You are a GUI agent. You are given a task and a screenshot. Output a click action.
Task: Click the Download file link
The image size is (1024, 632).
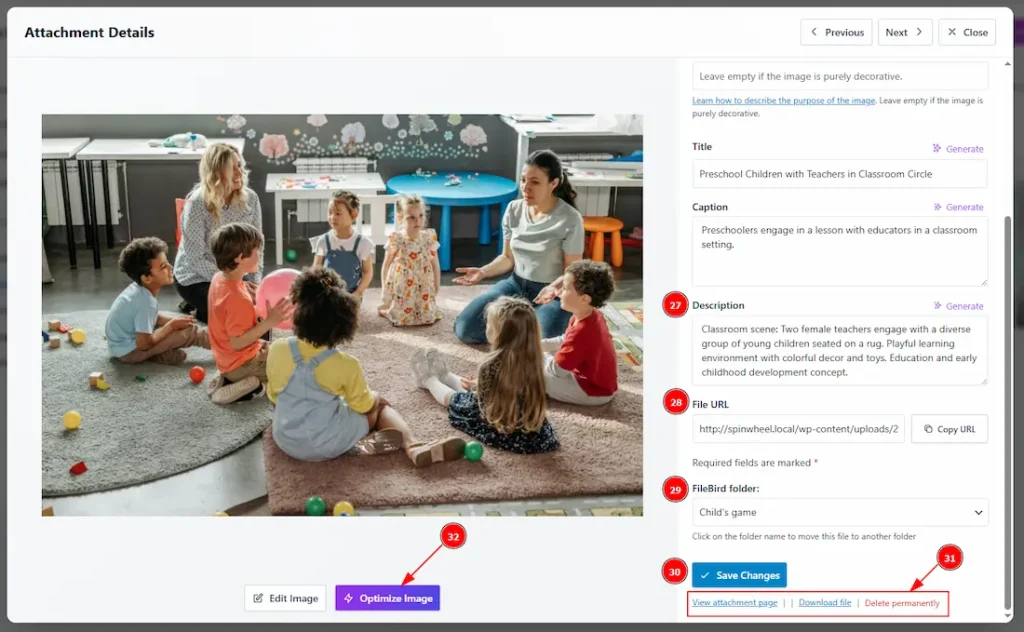point(824,603)
